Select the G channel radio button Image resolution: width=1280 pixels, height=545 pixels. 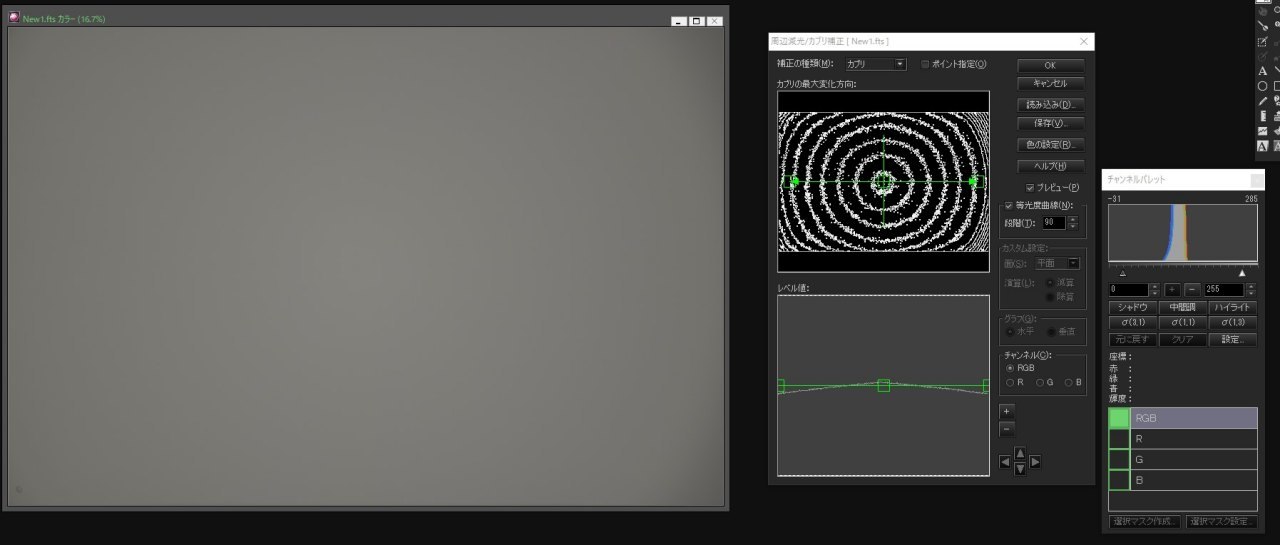pyautogui.click(x=1040, y=382)
